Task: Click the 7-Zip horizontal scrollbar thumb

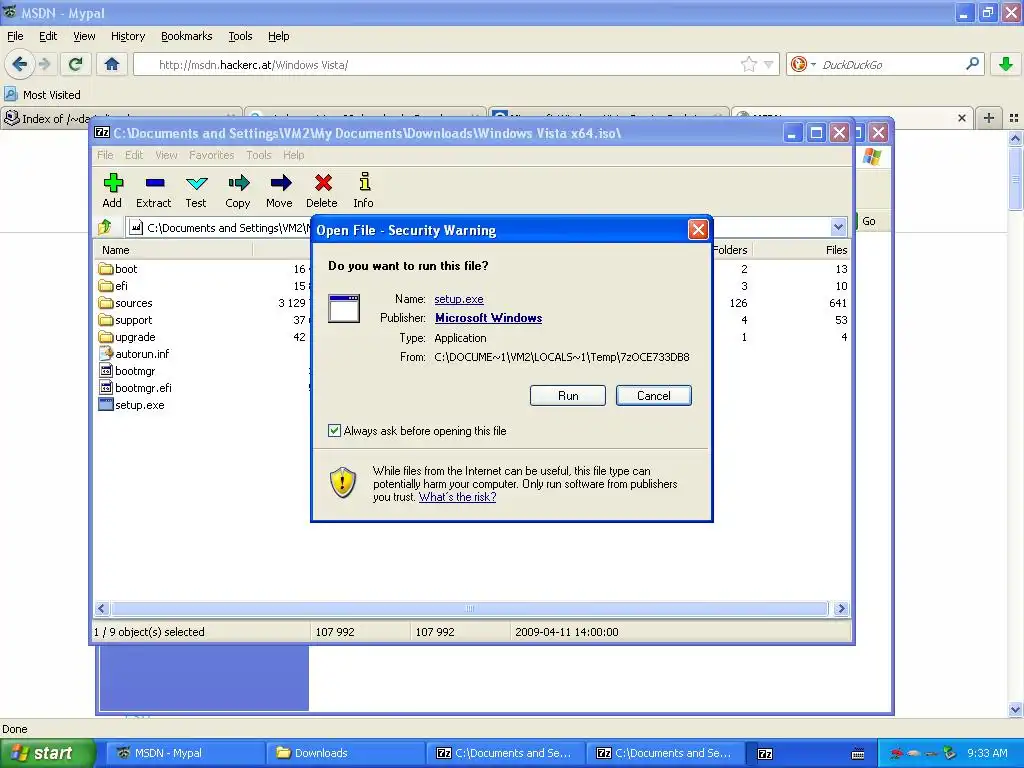Action: click(470, 609)
